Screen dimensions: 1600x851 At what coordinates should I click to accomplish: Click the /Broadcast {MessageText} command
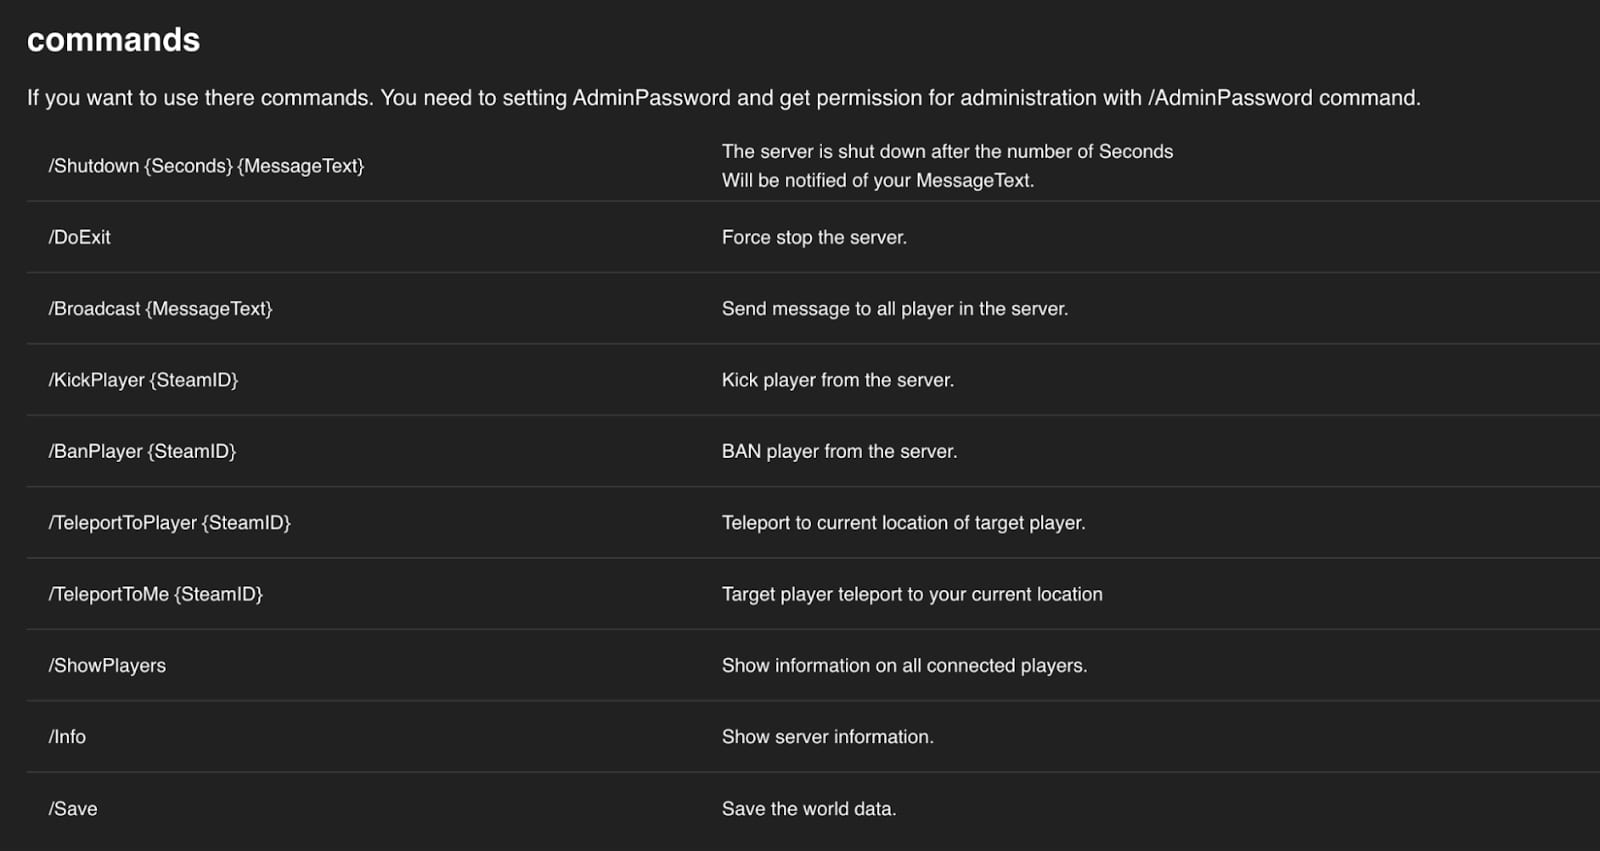point(160,309)
